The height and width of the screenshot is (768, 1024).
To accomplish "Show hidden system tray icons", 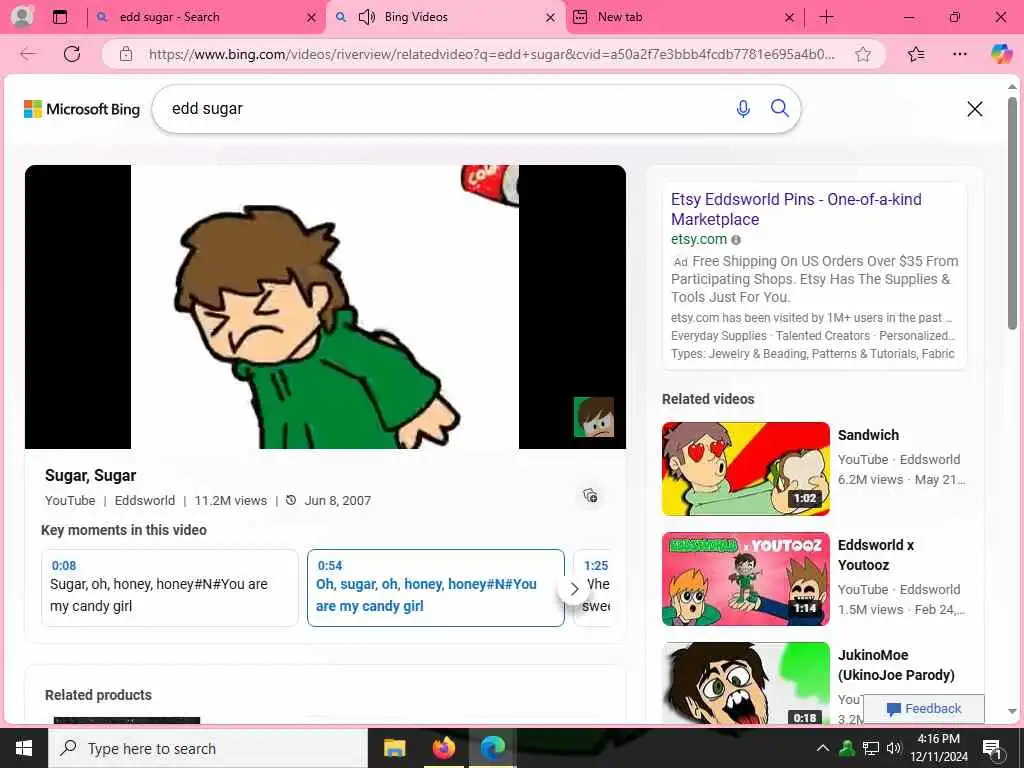I will pyautogui.click(x=823, y=748).
